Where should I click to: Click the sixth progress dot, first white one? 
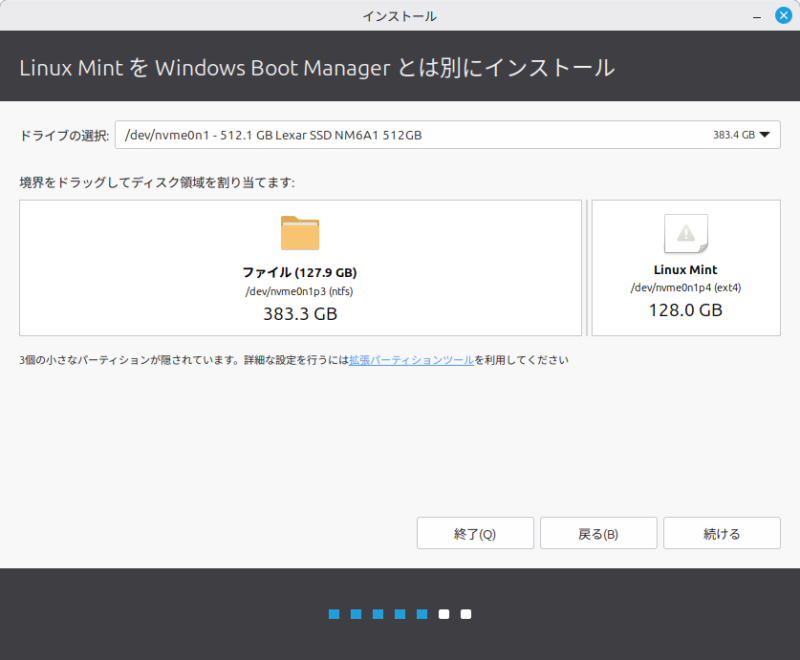point(444,614)
